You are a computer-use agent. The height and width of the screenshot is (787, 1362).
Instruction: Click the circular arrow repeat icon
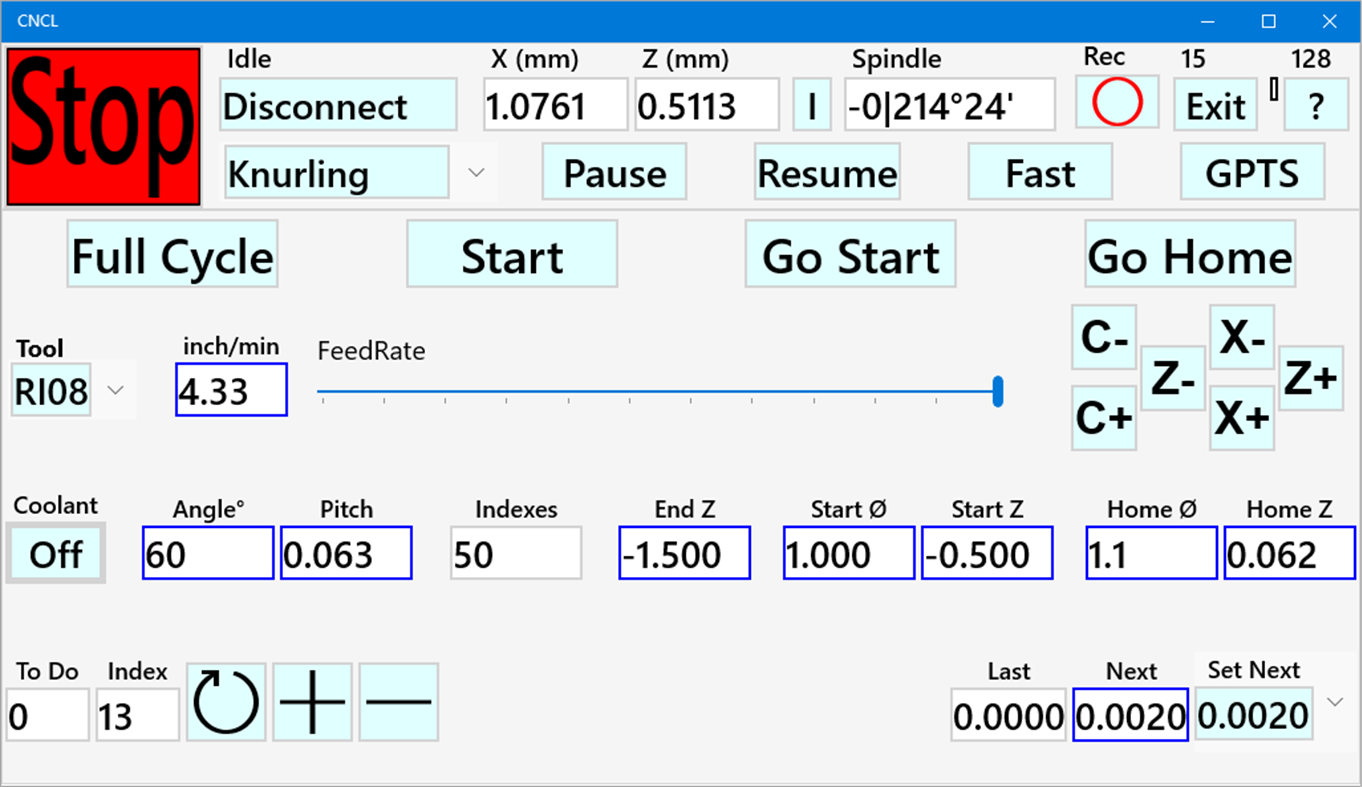point(226,701)
